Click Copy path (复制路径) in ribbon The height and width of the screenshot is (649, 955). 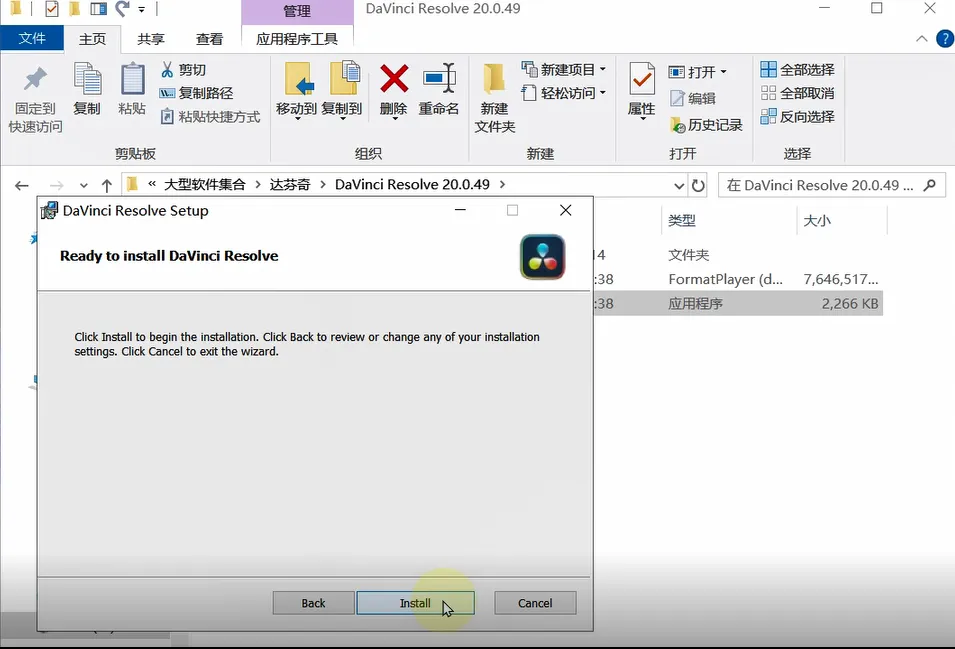196,93
